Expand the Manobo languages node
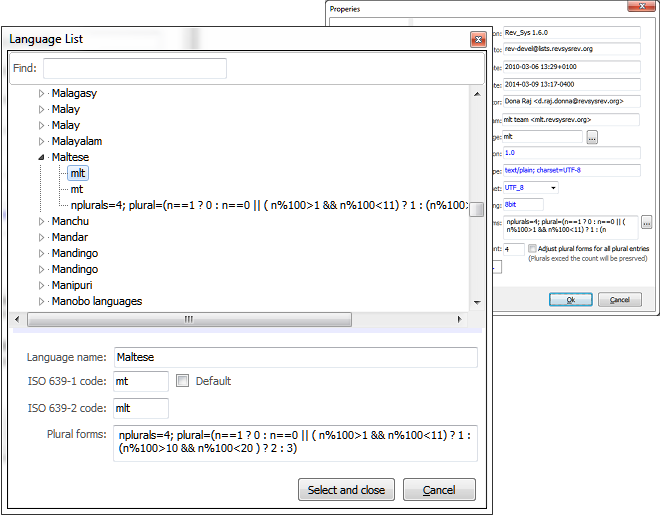The height and width of the screenshot is (516, 663). click(41, 302)
